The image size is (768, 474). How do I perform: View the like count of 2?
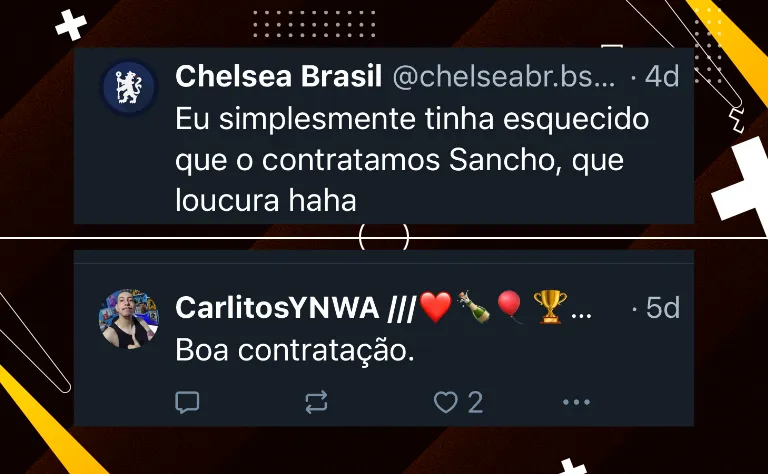pyautogui.click(x=476, y=403)
